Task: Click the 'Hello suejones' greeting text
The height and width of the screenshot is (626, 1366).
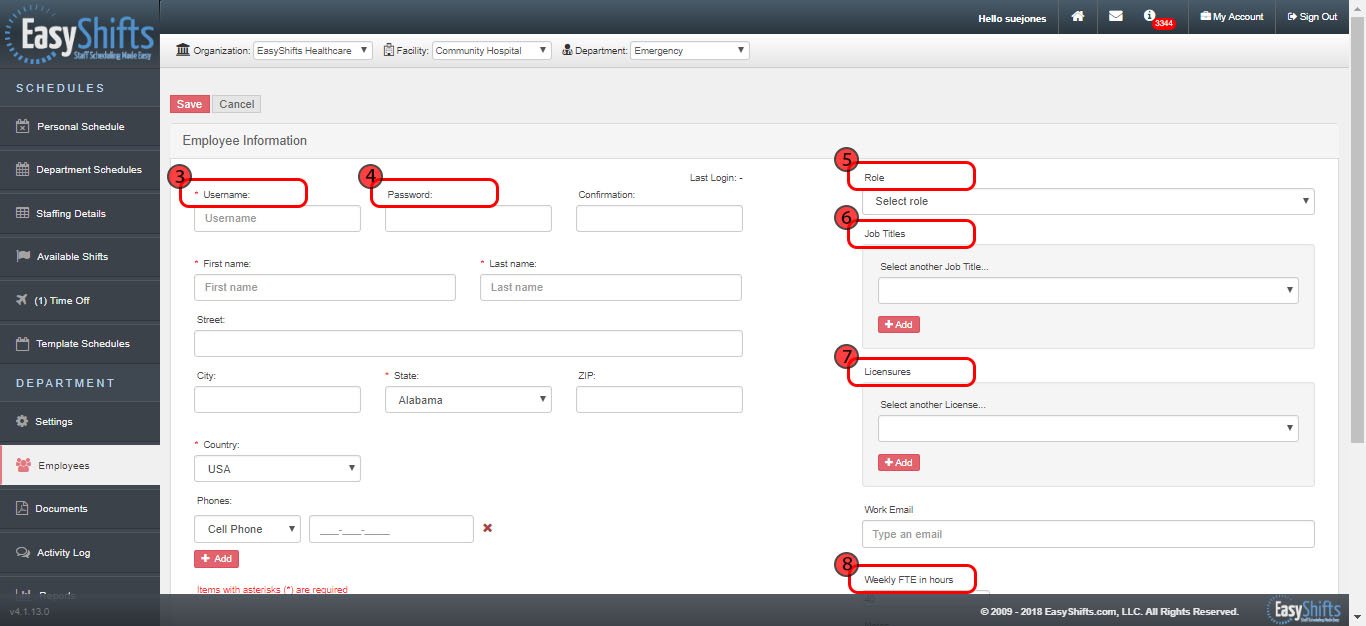Action: [1011, 17]
